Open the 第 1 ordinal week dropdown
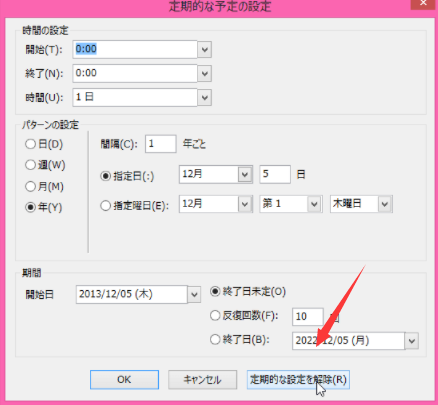 (314, 204)
